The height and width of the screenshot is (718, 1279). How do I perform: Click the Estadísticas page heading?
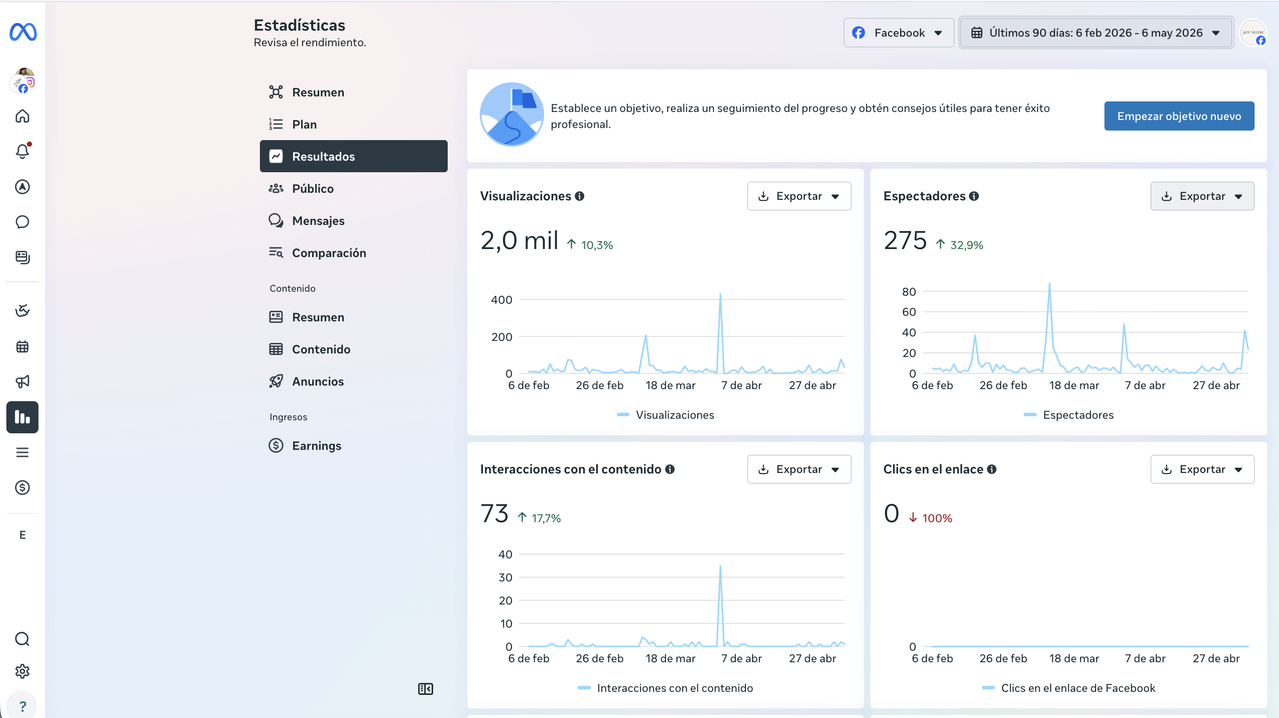click(x=300, y=25)
